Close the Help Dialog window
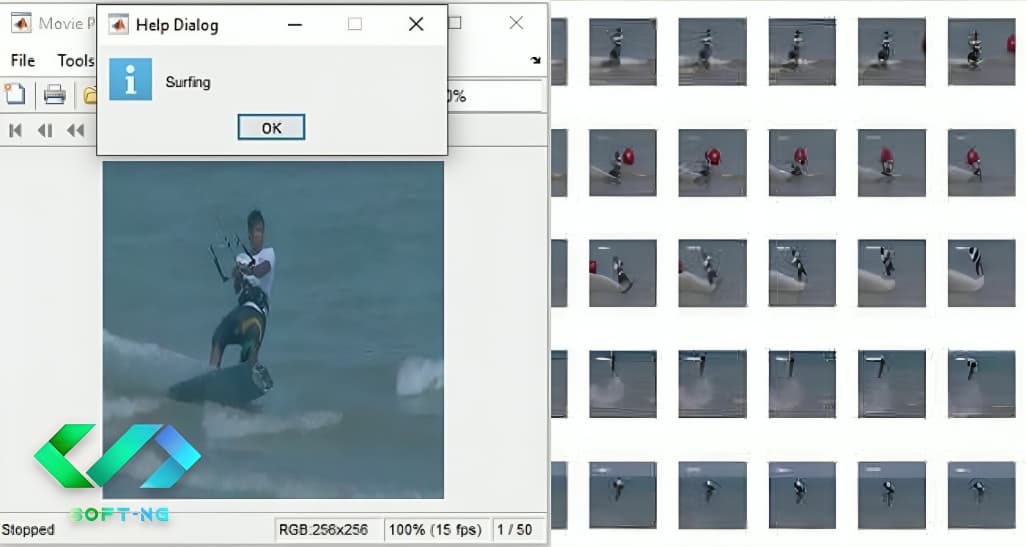This screenshot has width=1027, height=547. [x=416, y=24]
